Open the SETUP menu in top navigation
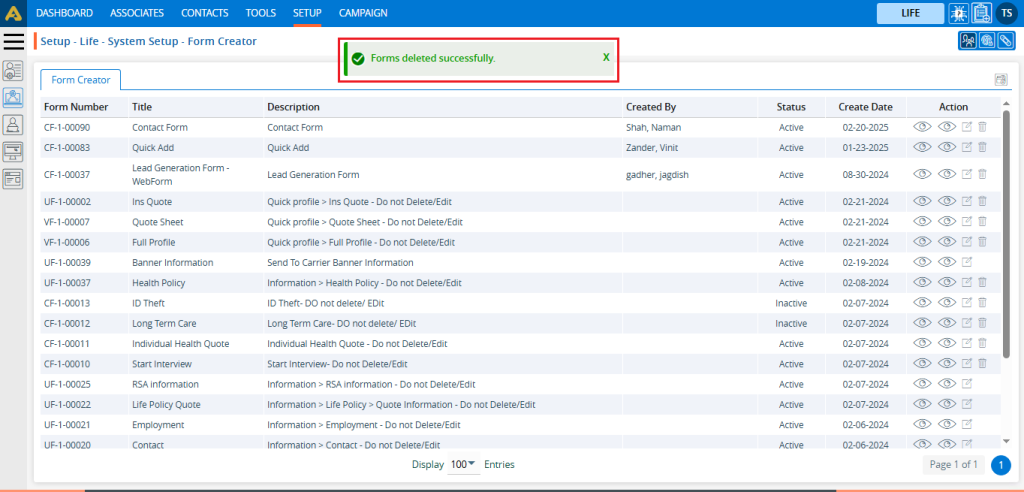Screen dimensions: 1024x492 (x=307, y=13)
